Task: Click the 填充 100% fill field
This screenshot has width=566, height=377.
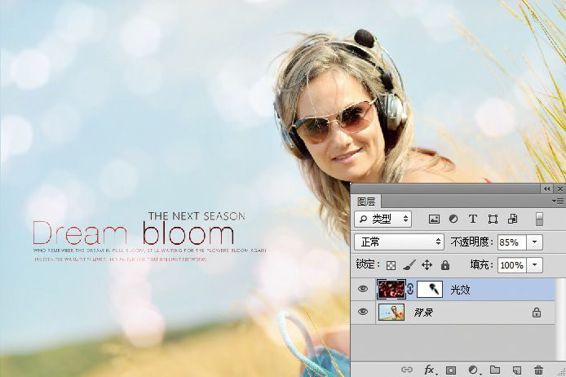Action: tap(512, 265)
